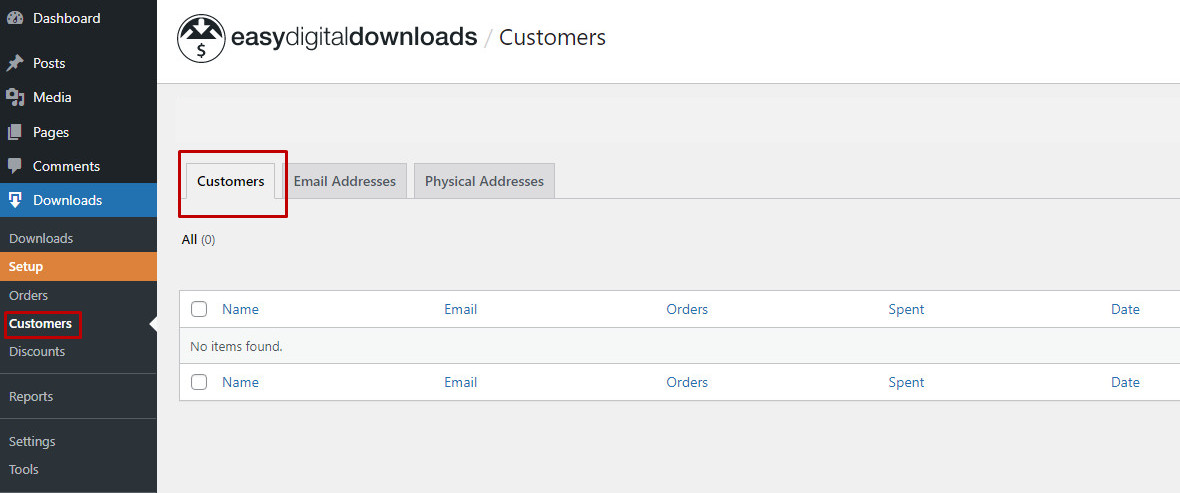Image resolution: width=1180 pixels, height=493 pixels.
Task: Select the highlighted Downloads top-level menu
Action: [78, 200]
